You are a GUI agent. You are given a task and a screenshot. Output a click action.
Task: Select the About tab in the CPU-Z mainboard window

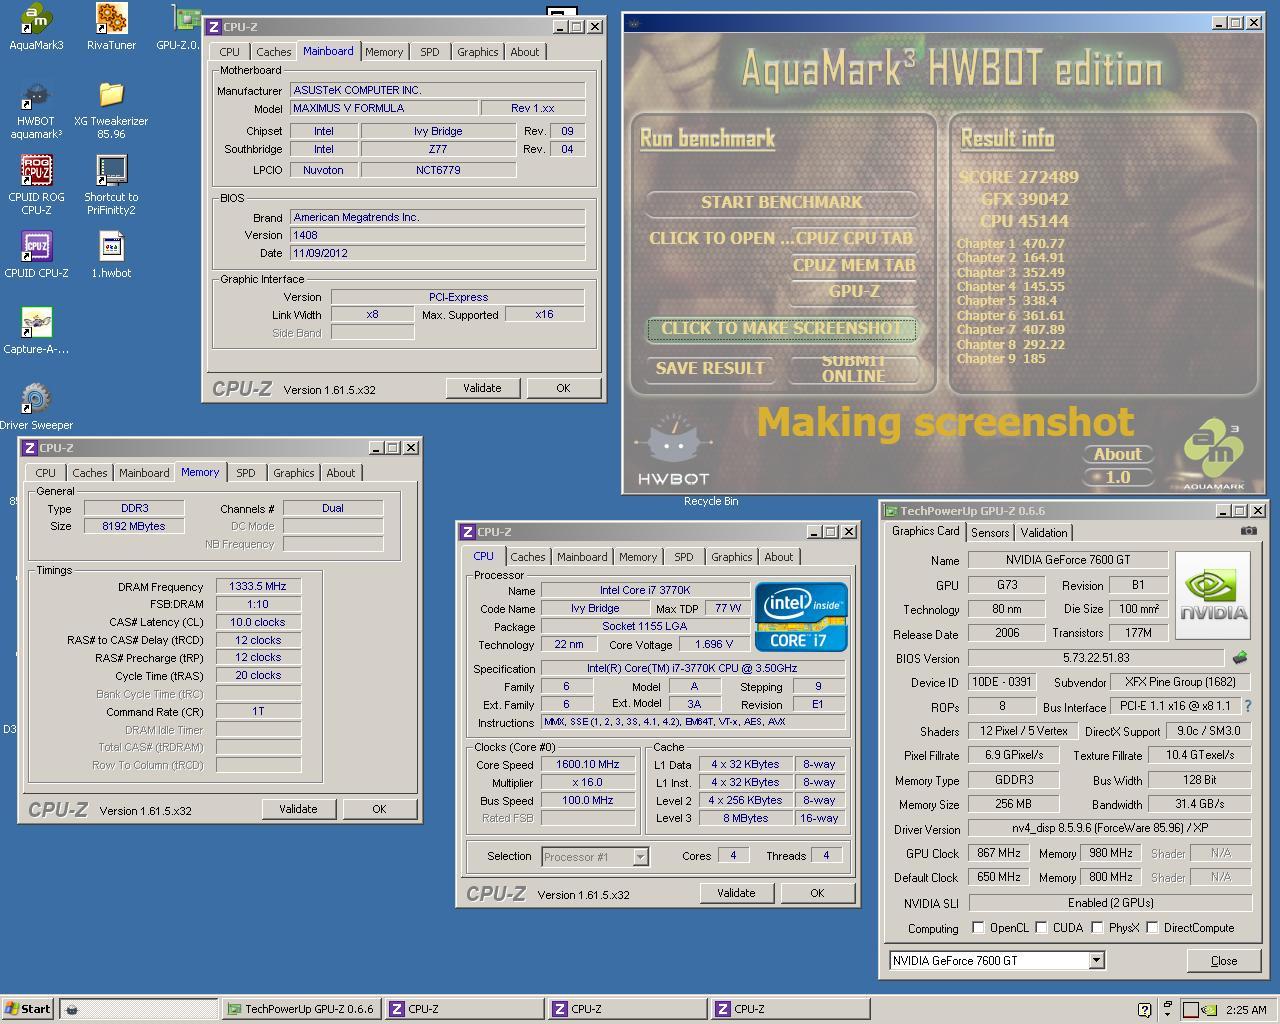tap(525, 52)
